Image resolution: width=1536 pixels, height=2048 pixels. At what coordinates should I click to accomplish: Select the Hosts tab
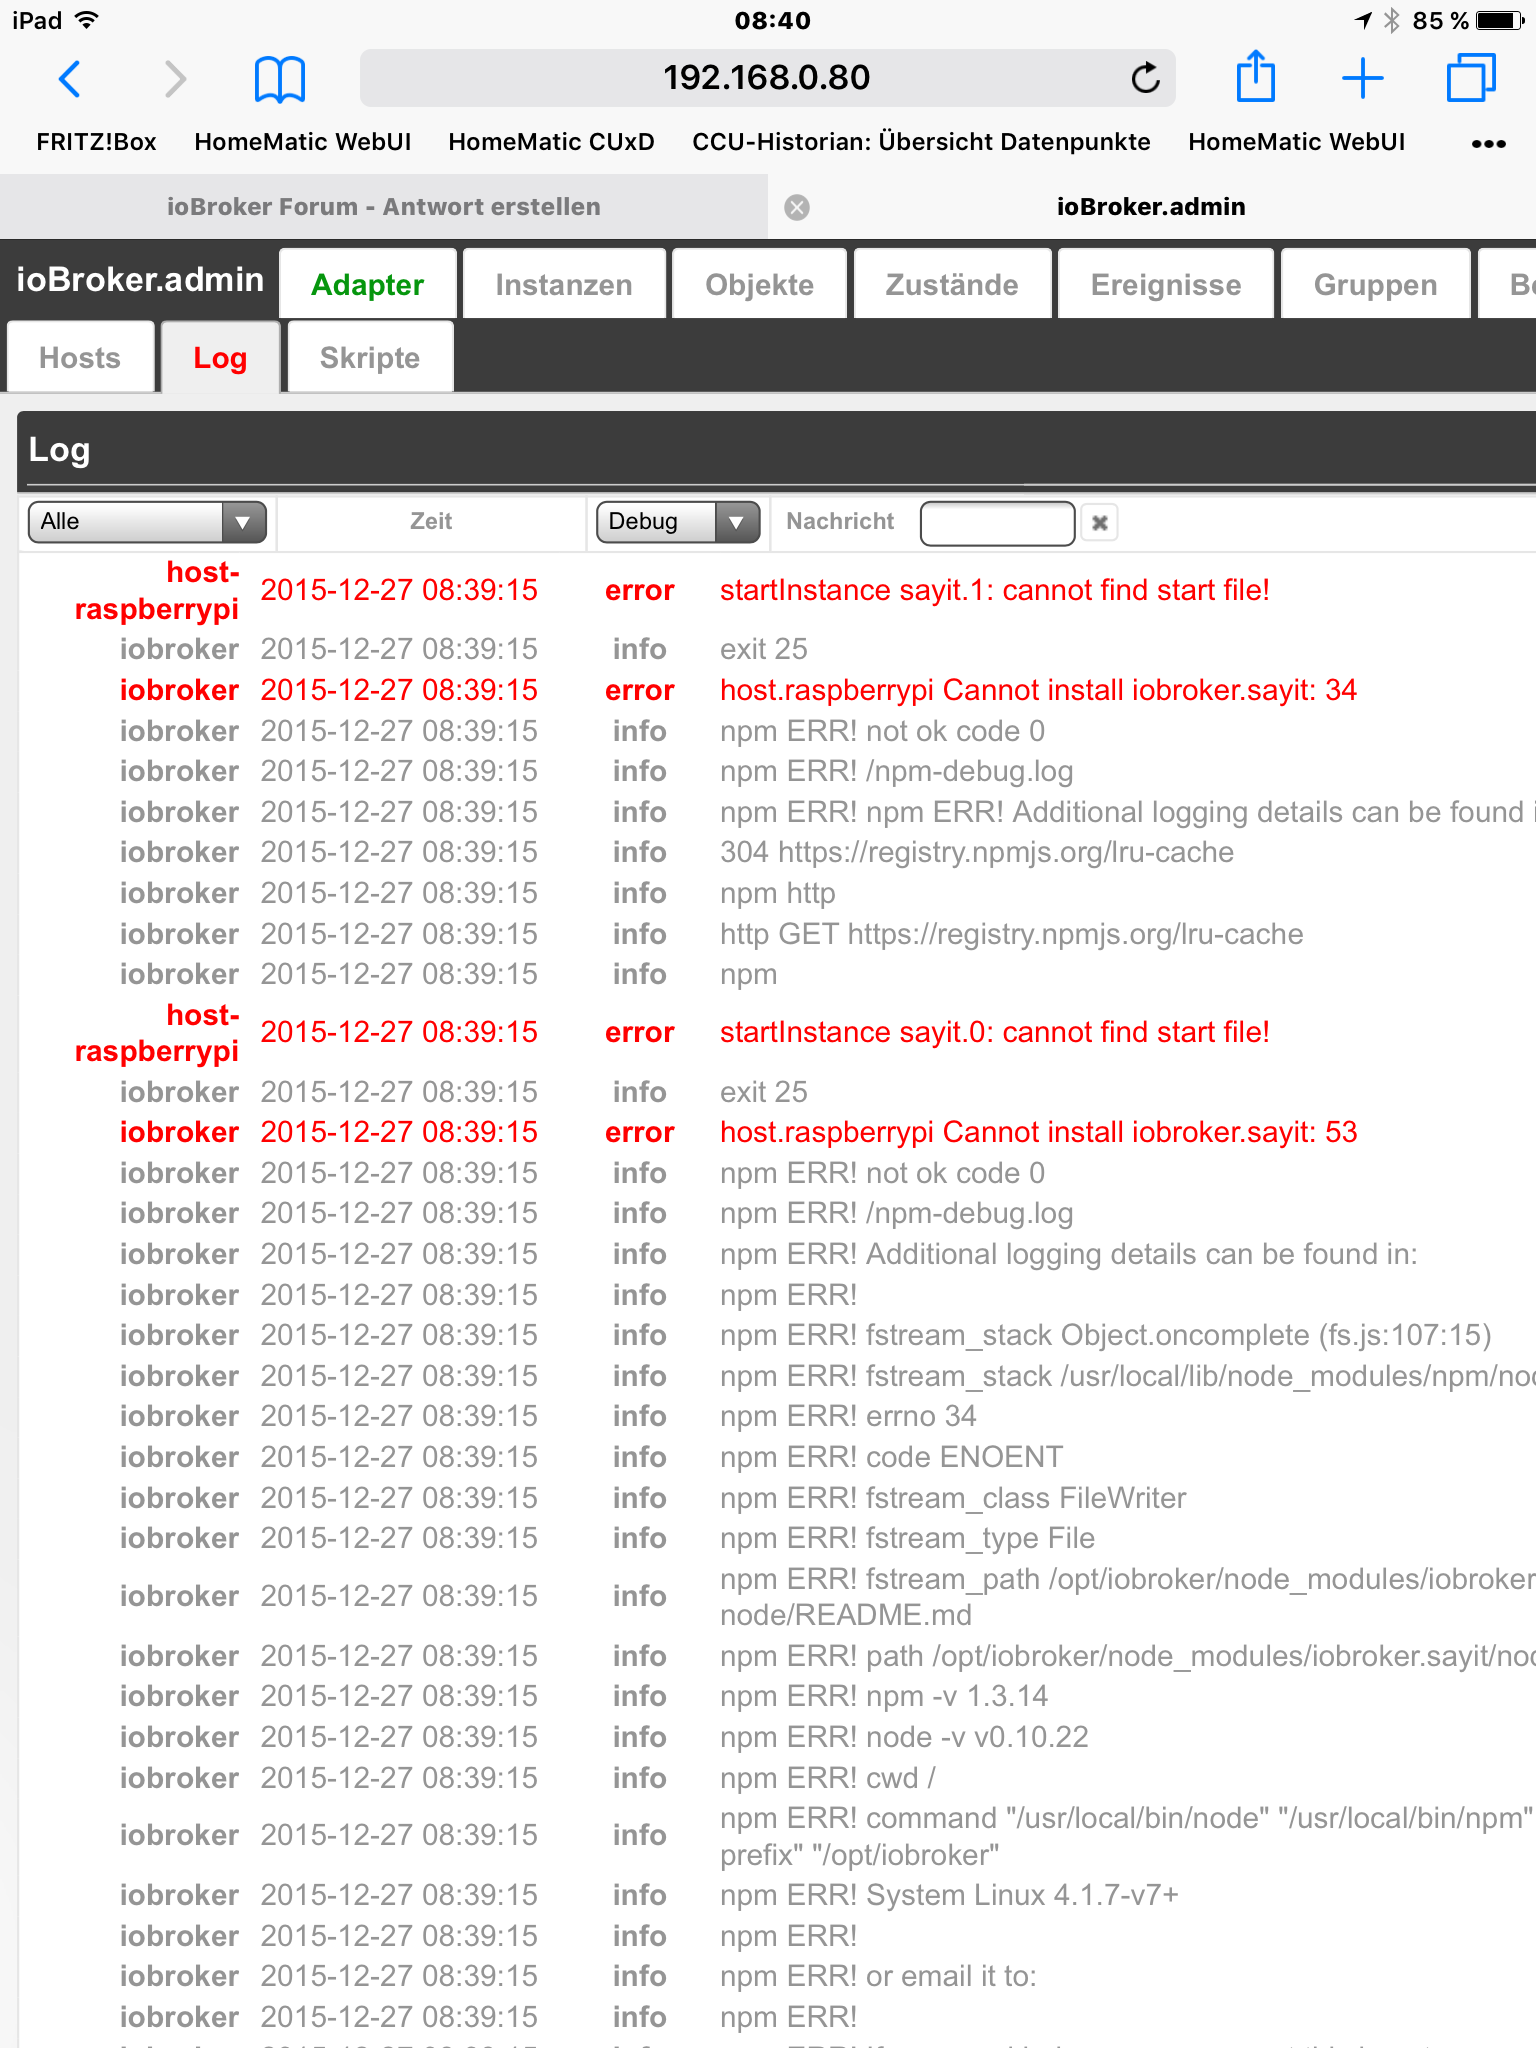[x=80, y=357]
